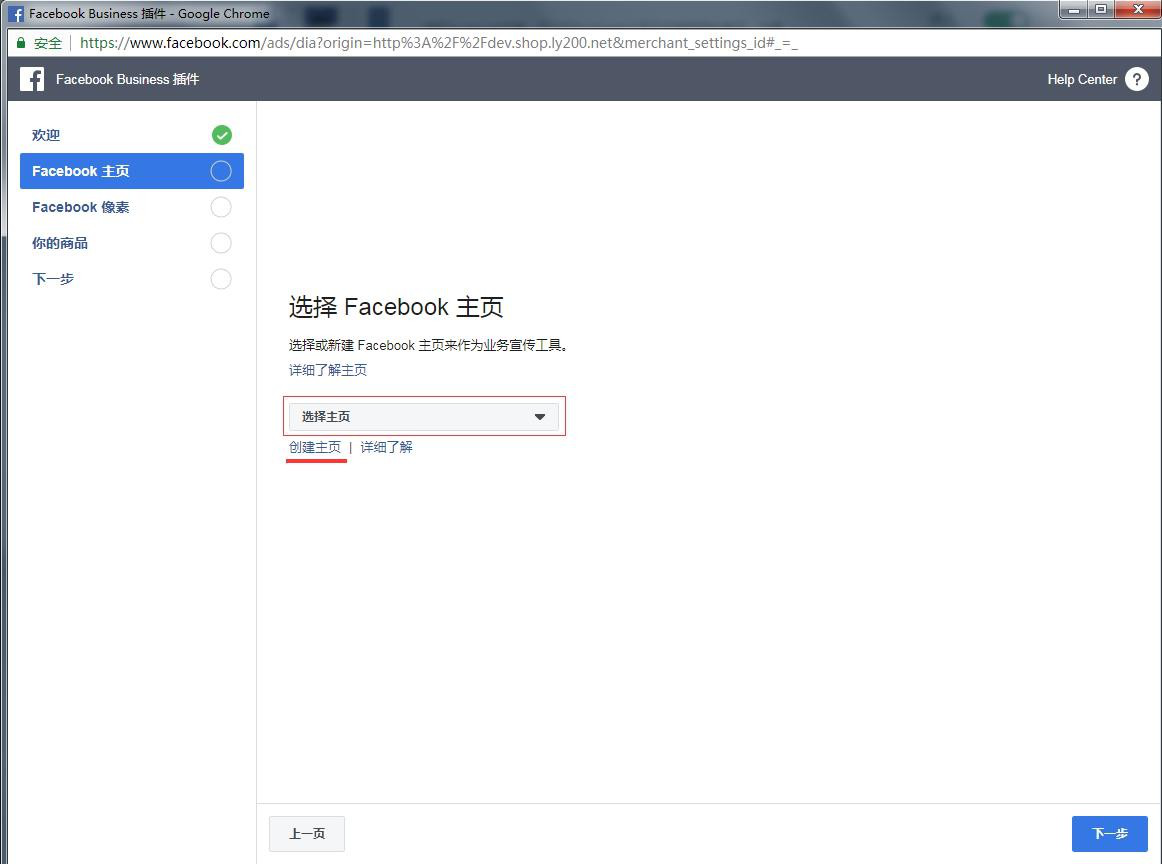
Task: Select the Facebook 主页 step
Action: pyautogui.click(x=132, y=171)
